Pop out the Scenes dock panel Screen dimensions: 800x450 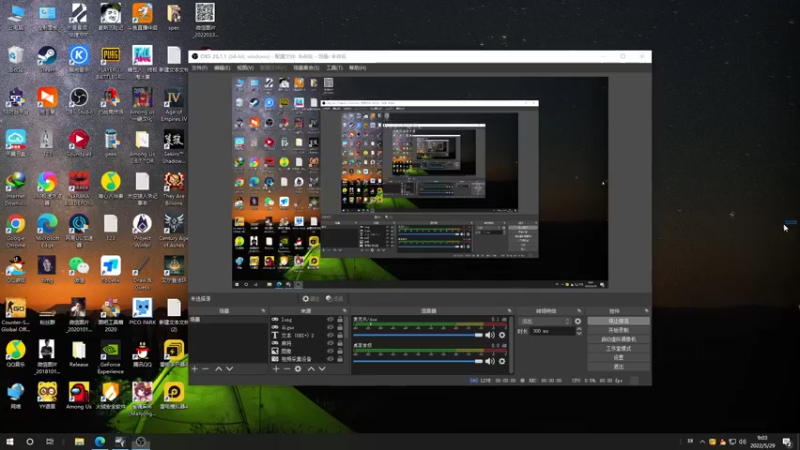tap(263, 311)
